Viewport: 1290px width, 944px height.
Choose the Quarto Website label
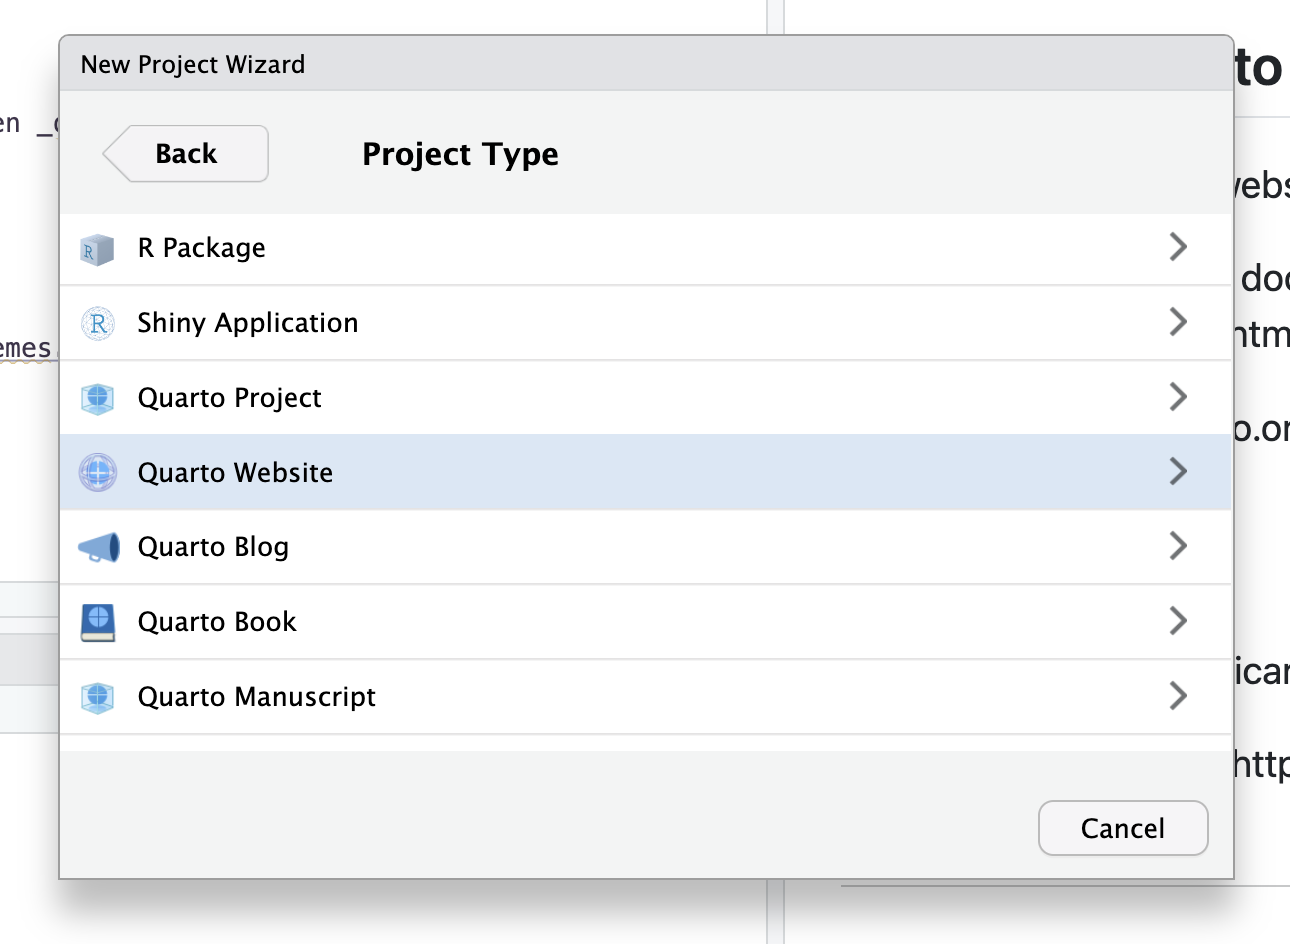[x=236, y=472]
